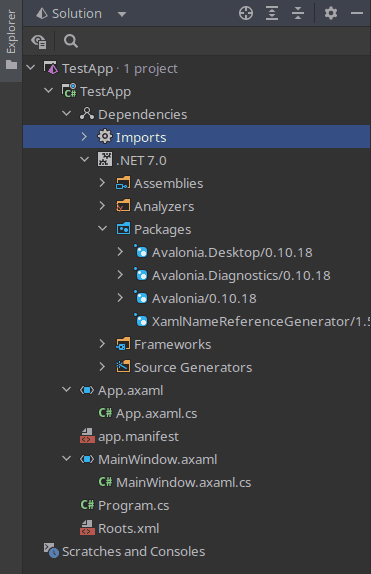371x574 pixels.
Task: Collapse the TestApp project node
Action: pyautogui.click(x=48, y=90)
